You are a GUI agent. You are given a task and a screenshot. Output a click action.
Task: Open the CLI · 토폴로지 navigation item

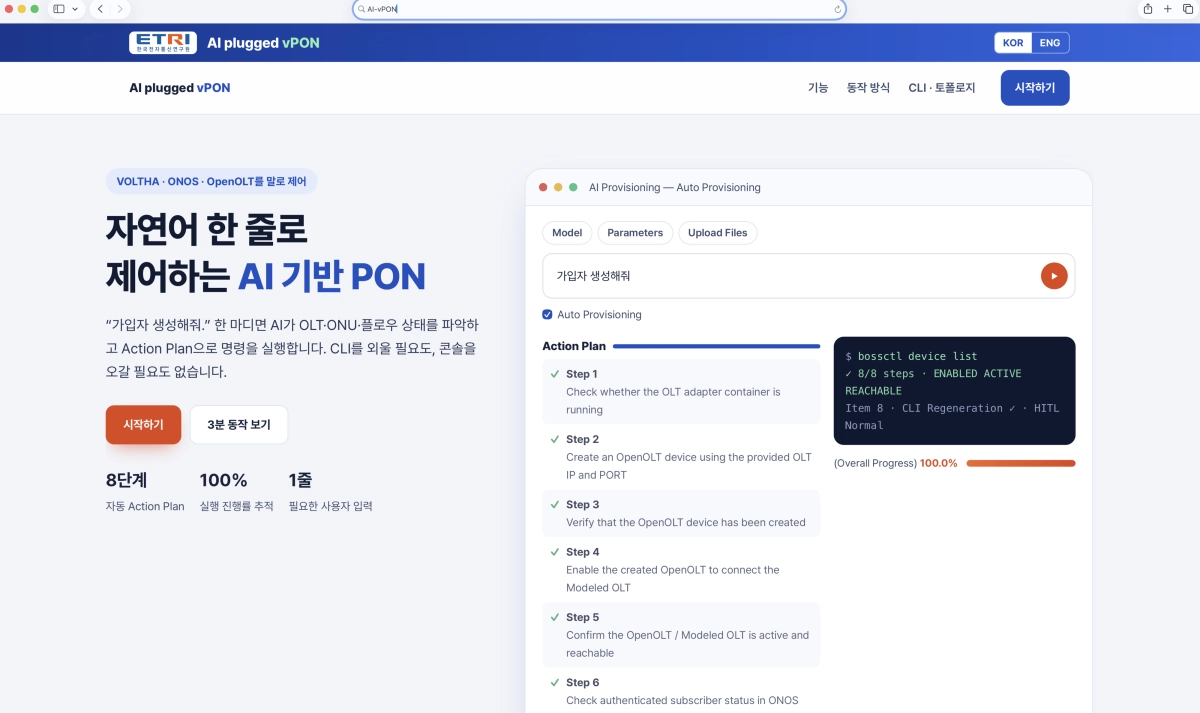(x=942, y=88)
